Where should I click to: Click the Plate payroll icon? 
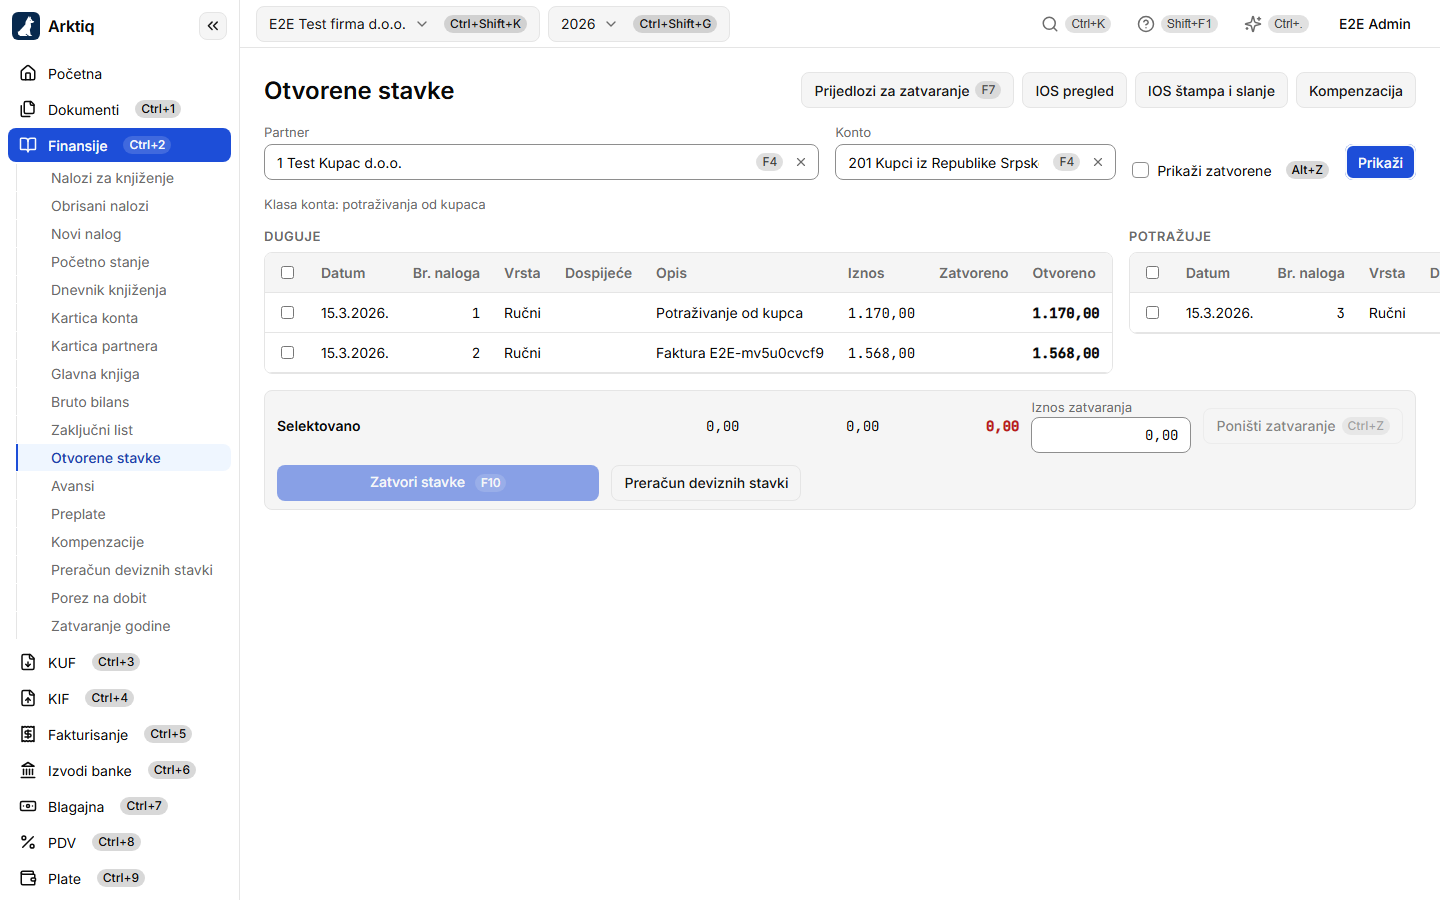28,878
